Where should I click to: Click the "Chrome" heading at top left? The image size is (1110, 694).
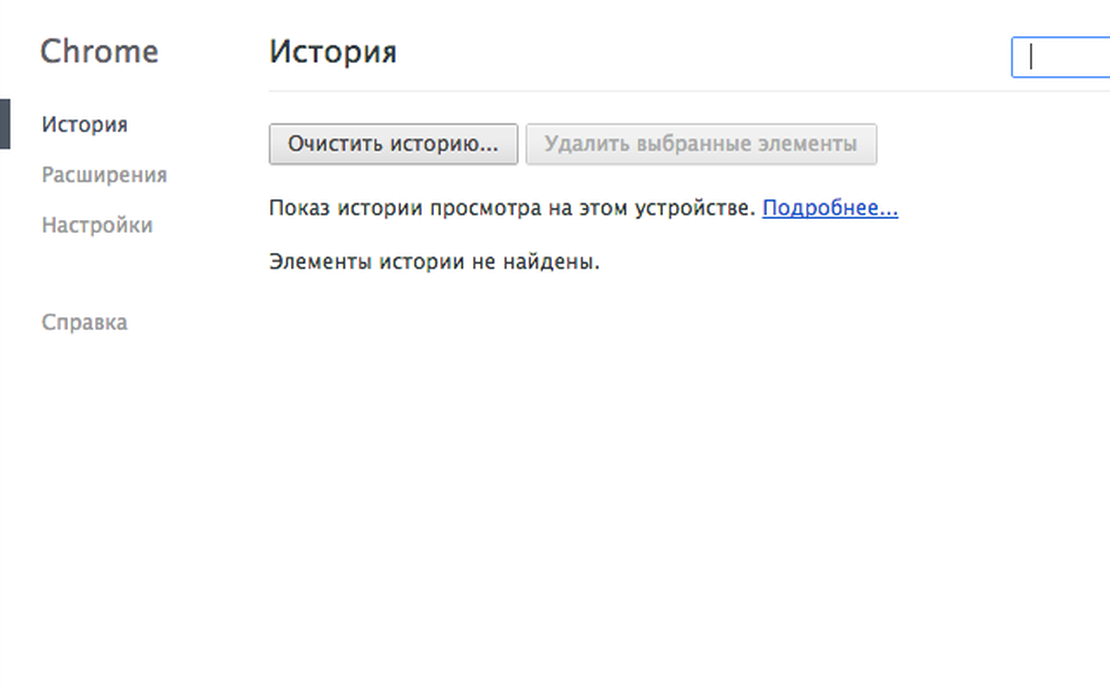point(99,51)
